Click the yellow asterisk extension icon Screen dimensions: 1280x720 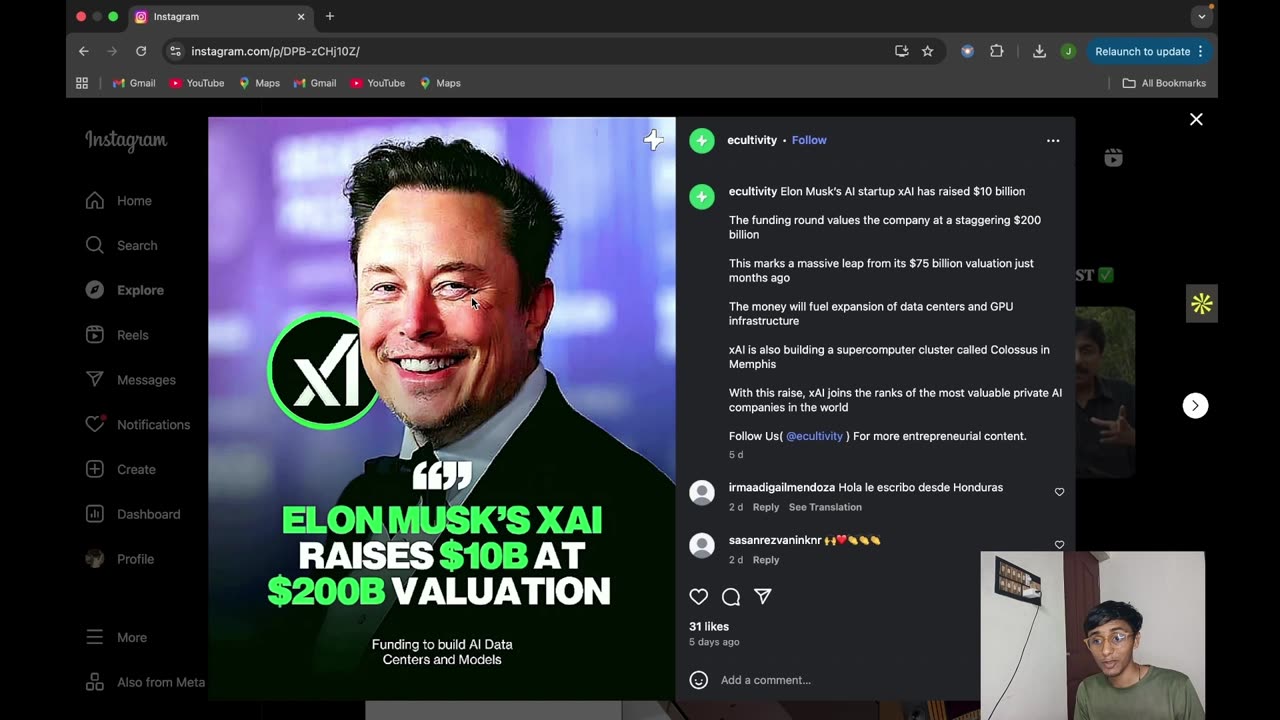point(1202,304)
